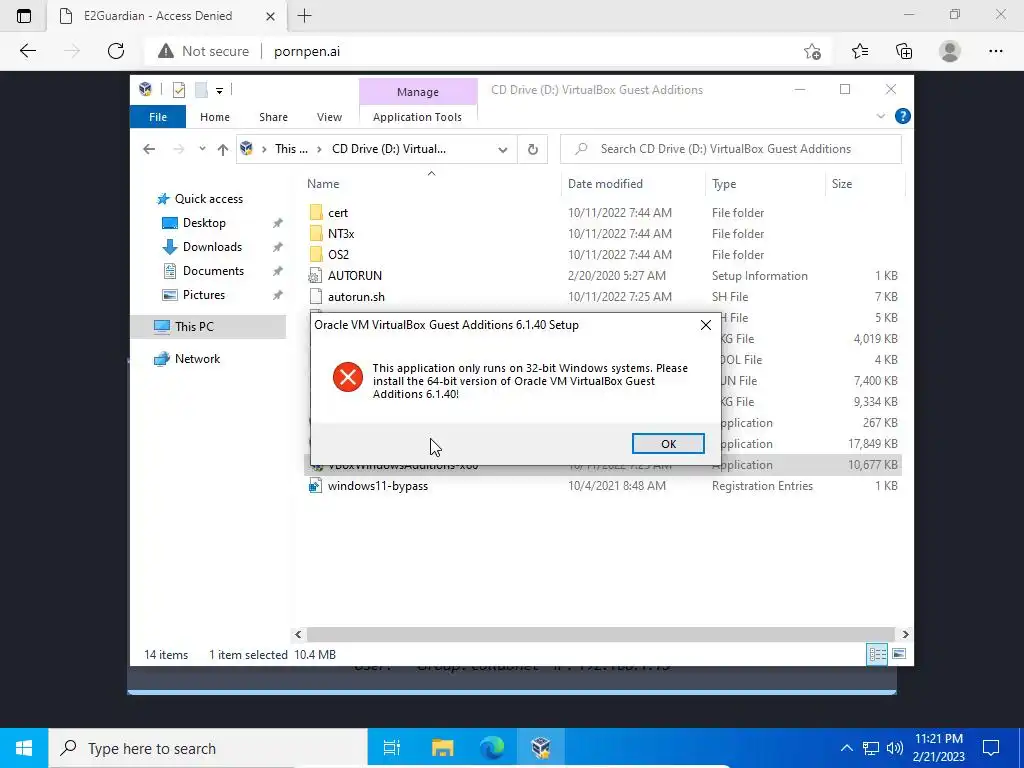Open File Explorer Help icon
This screenshot has height=768, width=1024.
click(903, 116)
